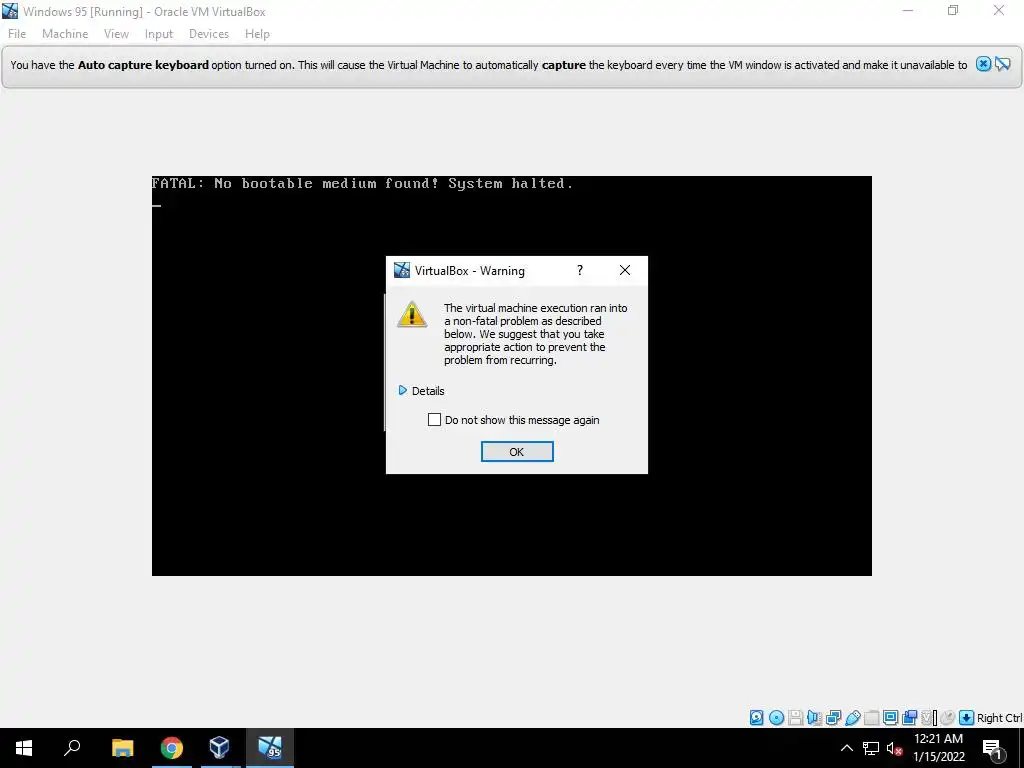Click the hard disk activity indicator icon
1024x768 pixels.
coord(756,718)
